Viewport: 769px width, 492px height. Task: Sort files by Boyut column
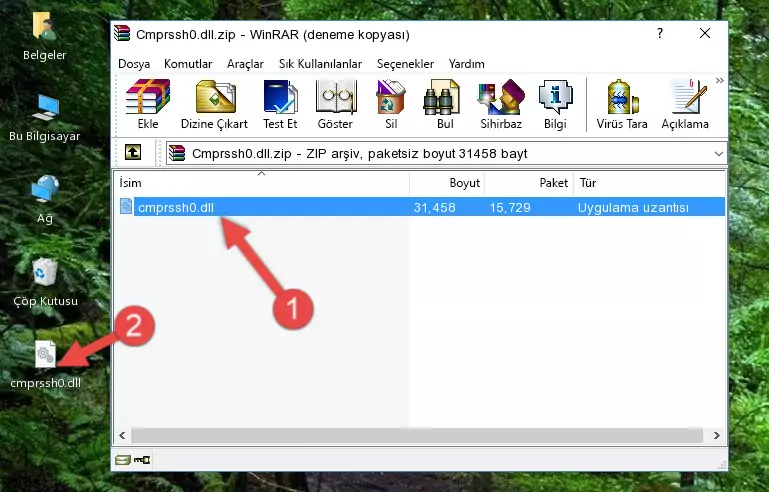coord(447,183)
